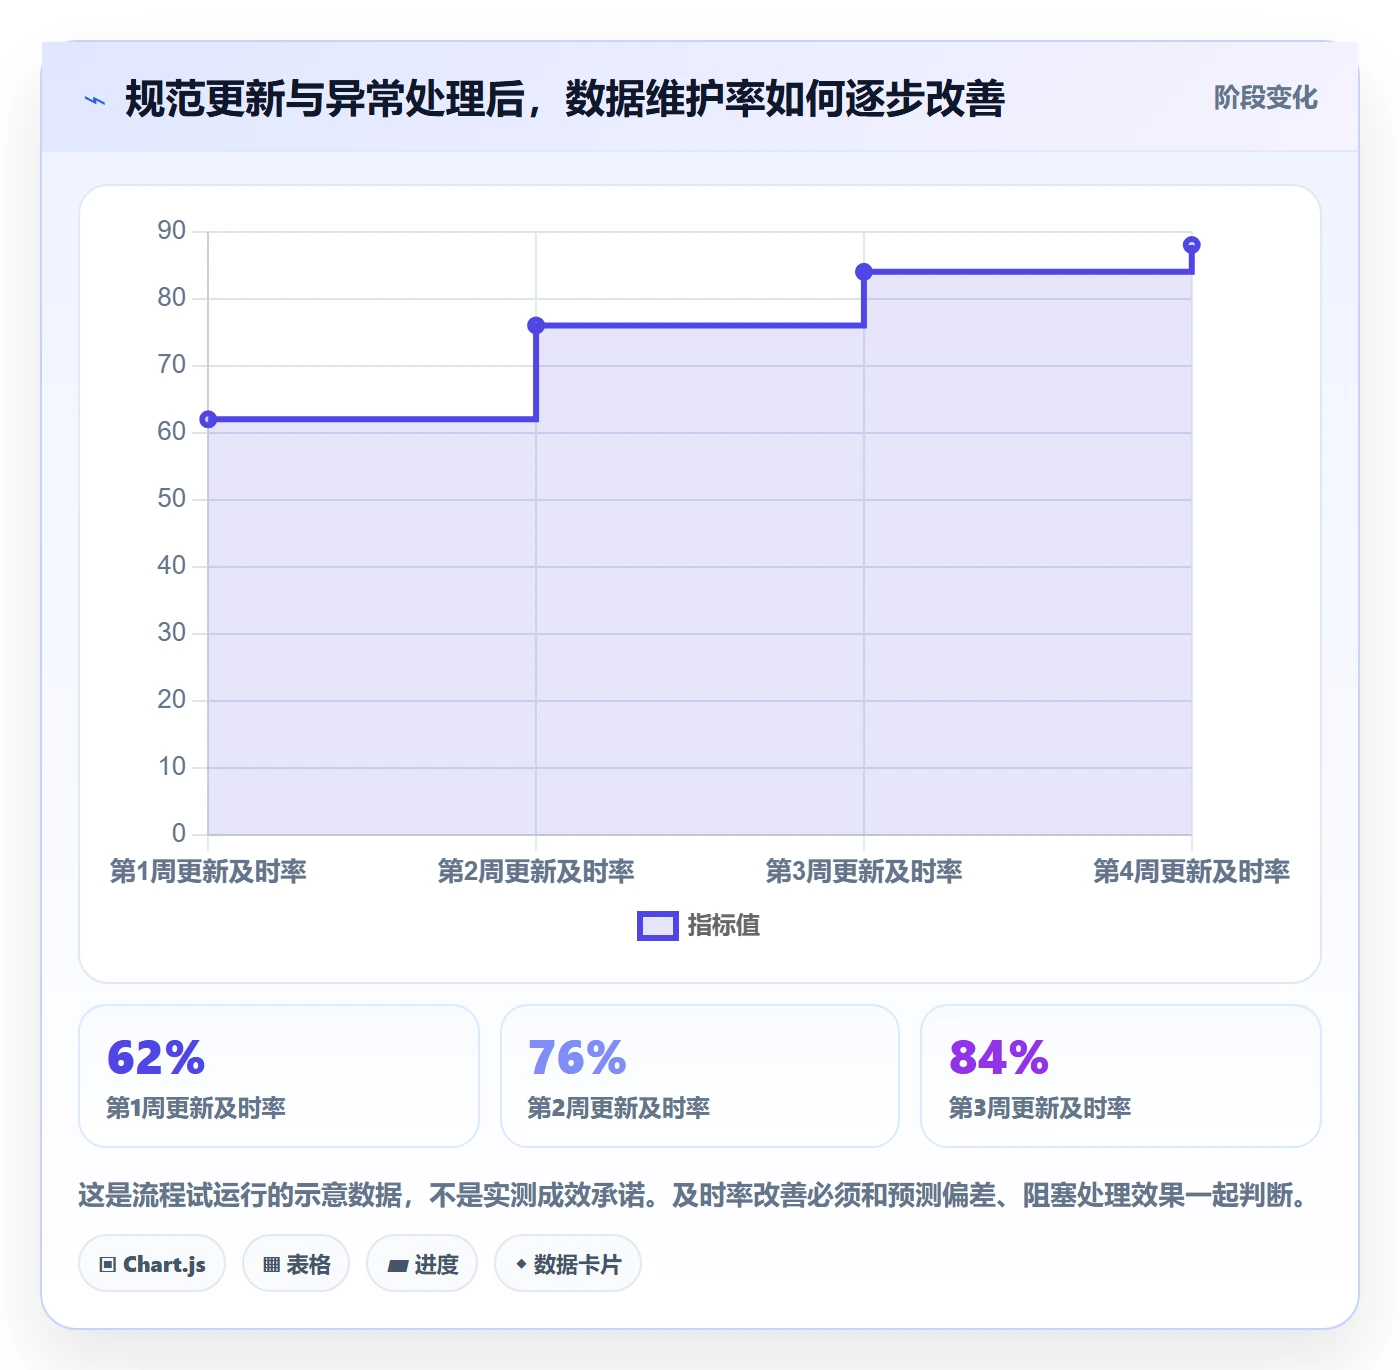Viewport: 1400px width, 1370px height.
Task: Click the 62% value in first card
Action: (156, 1058)
